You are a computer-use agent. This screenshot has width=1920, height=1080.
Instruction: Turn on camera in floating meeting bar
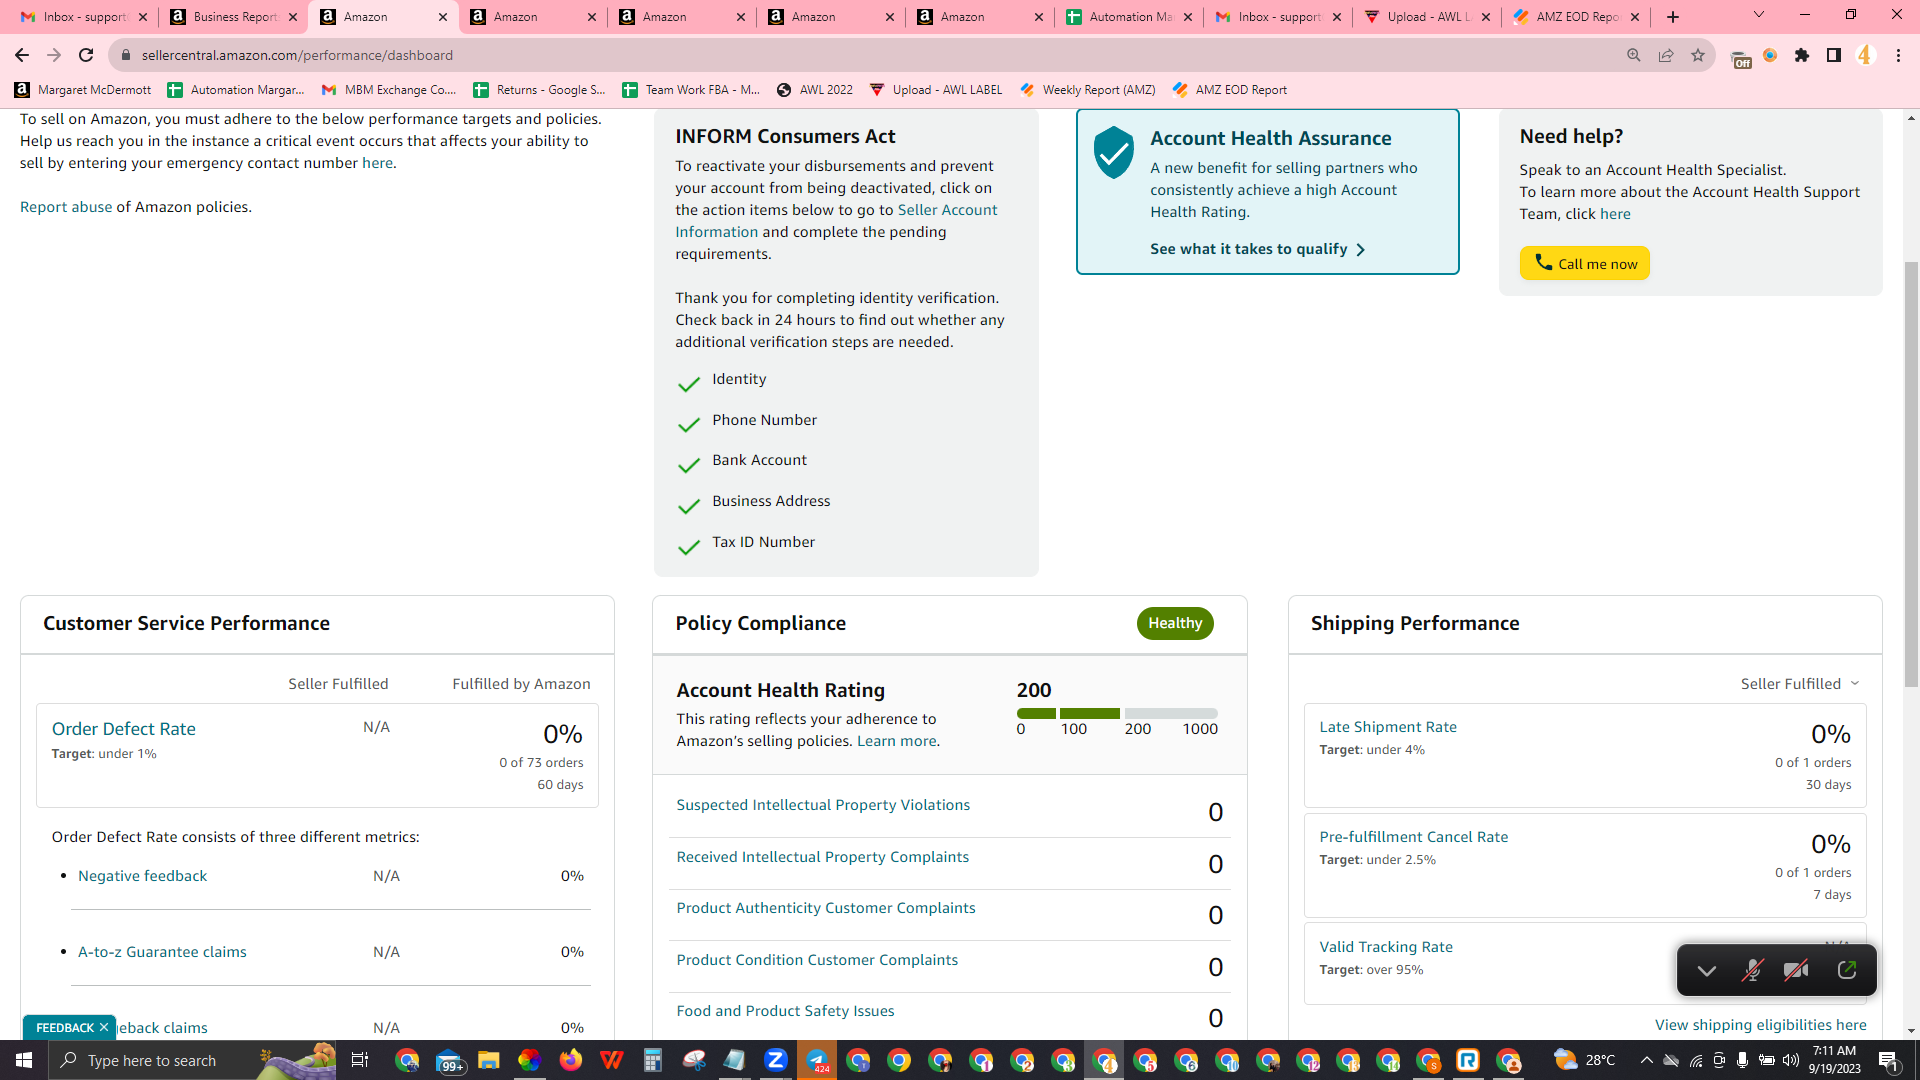tap(1796, 970)
